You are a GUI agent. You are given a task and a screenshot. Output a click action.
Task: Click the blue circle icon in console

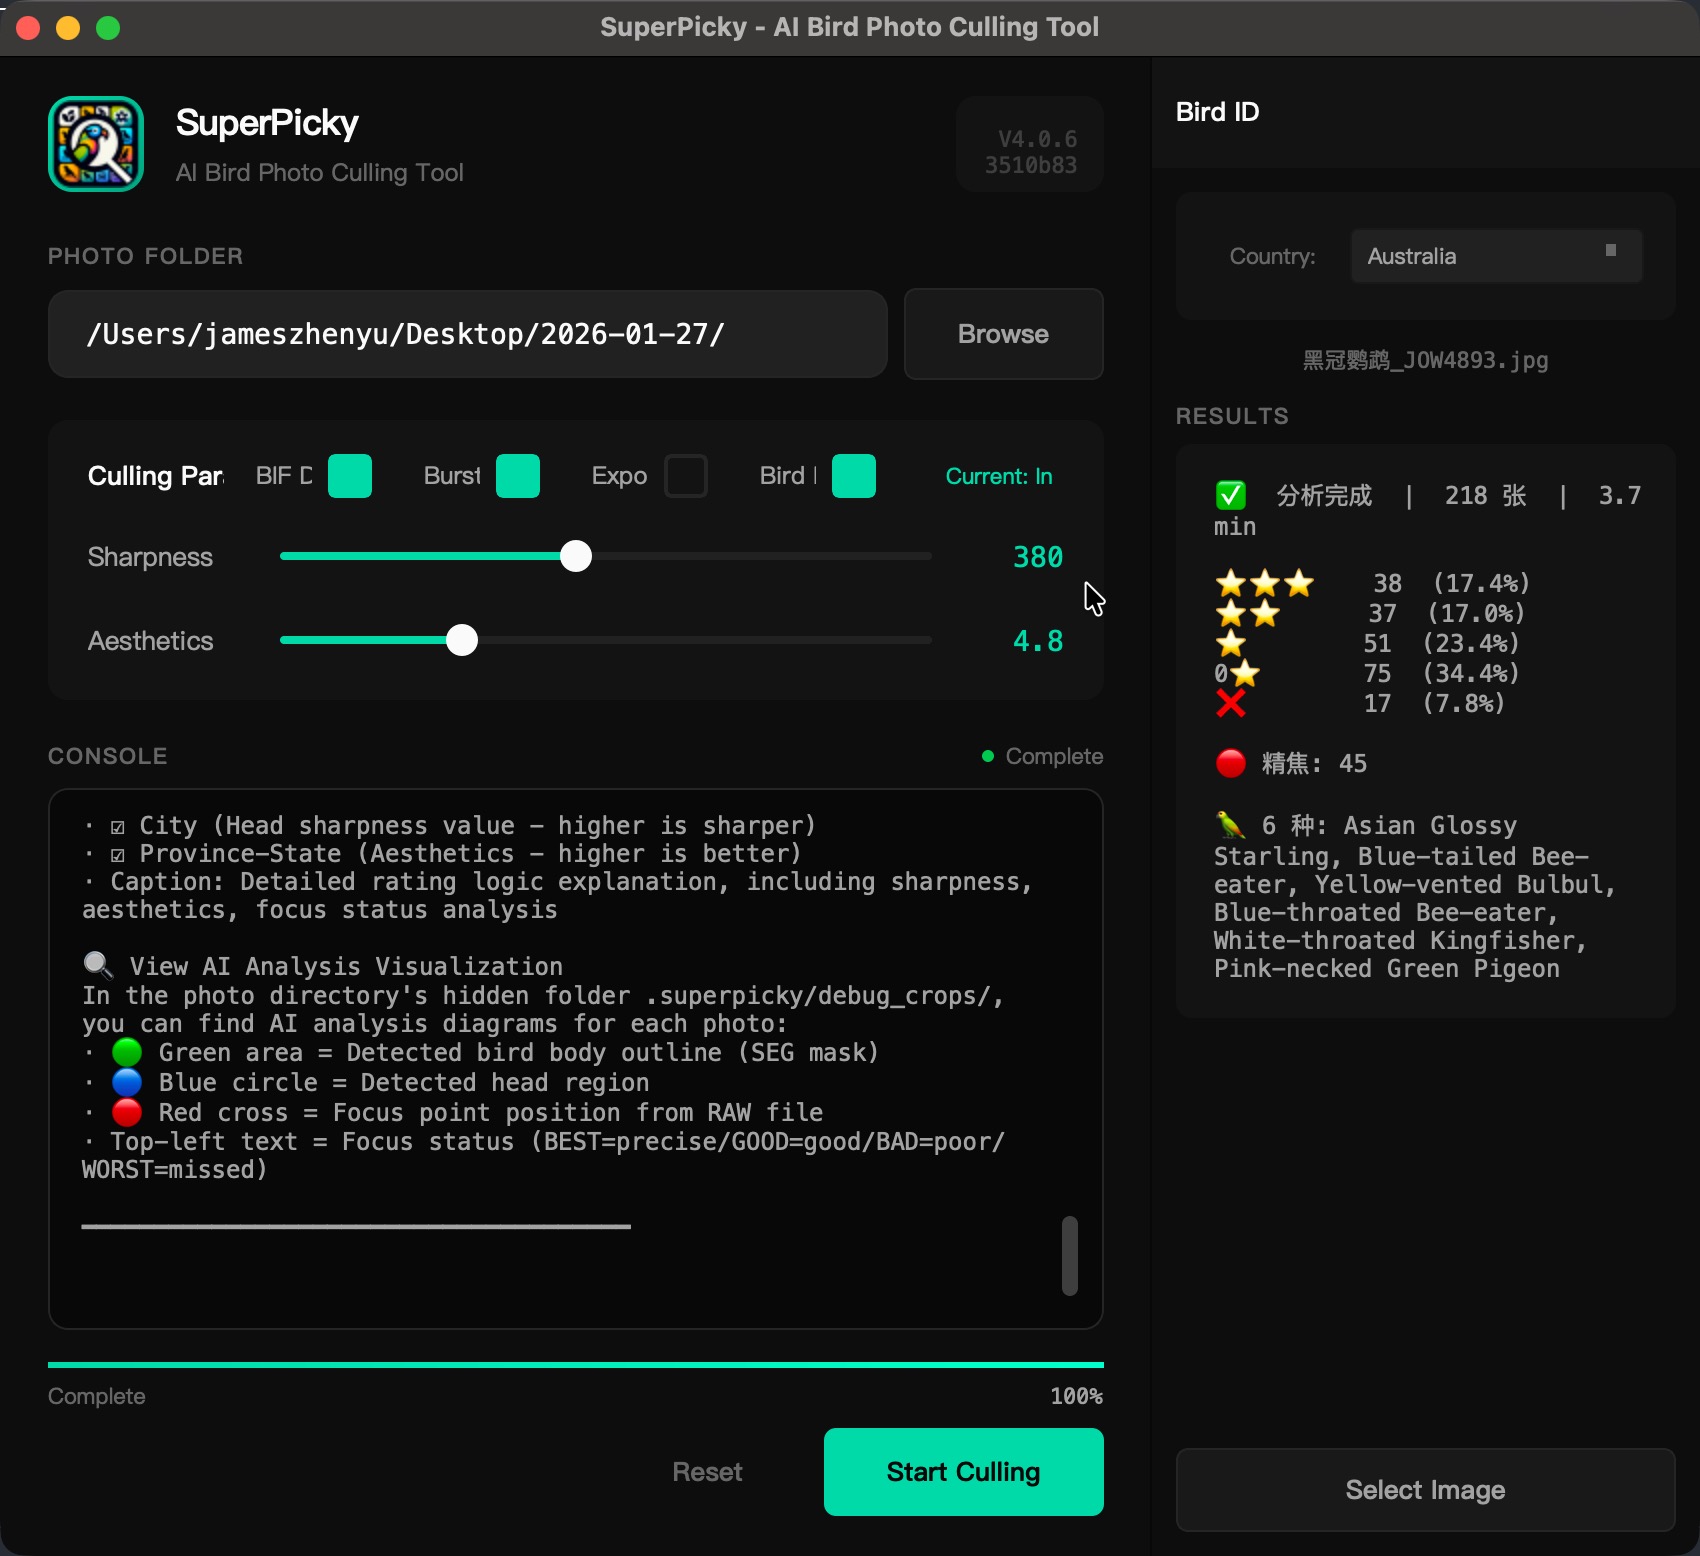127,1082
